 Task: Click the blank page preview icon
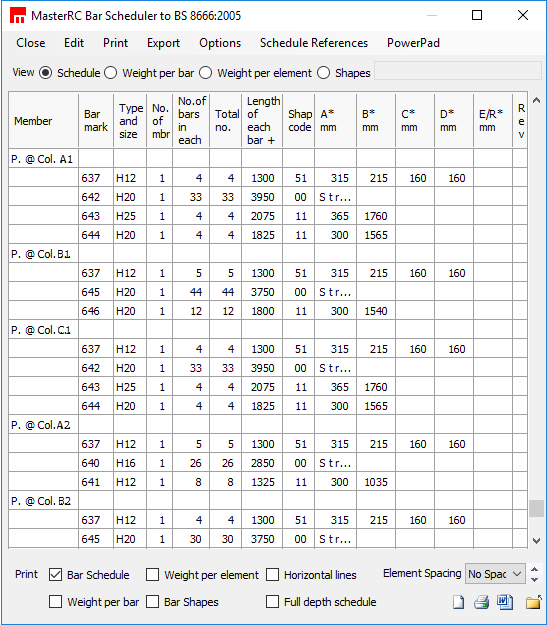click(x=458, y=602)
